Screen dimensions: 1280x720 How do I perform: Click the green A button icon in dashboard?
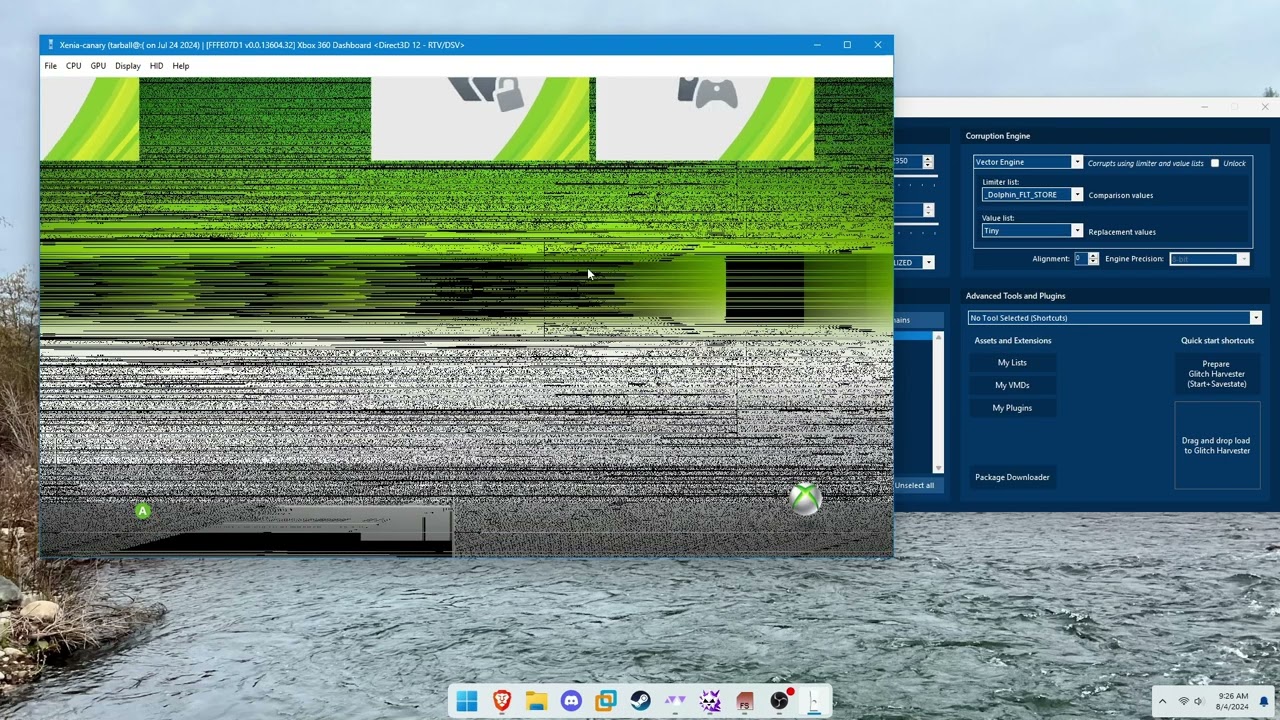[x=143, y=511]
